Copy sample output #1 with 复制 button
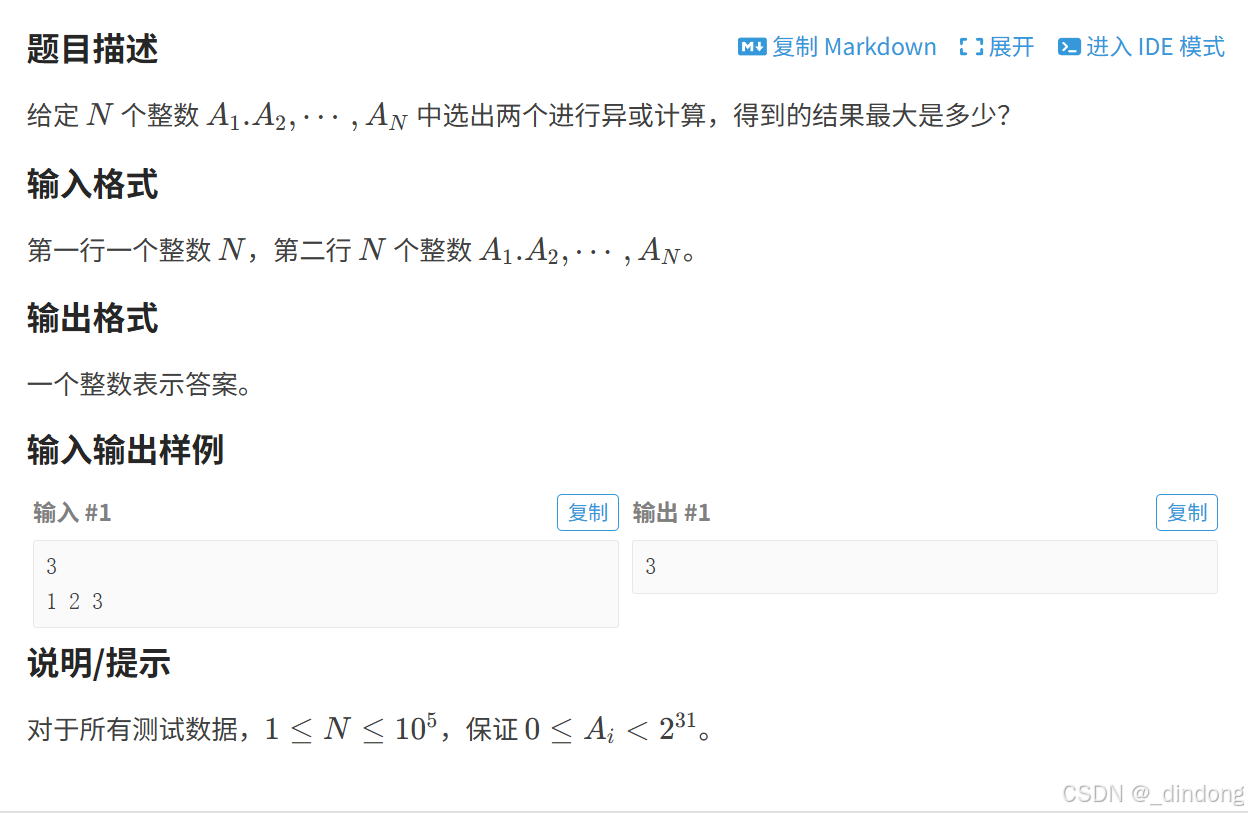The height and width of the screenshot is (813, 1248). coord(1187,513)
